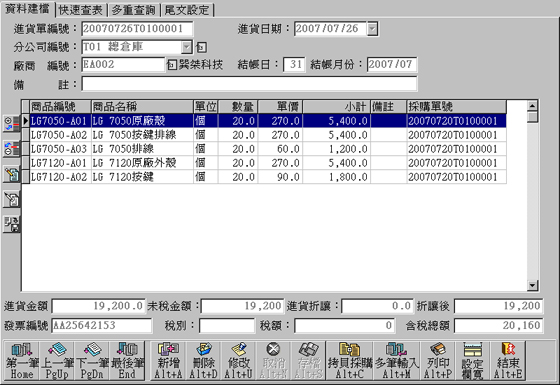Click the 結帳月份 field 2007/07
This screenshot has height=385, width=560.
392,65
